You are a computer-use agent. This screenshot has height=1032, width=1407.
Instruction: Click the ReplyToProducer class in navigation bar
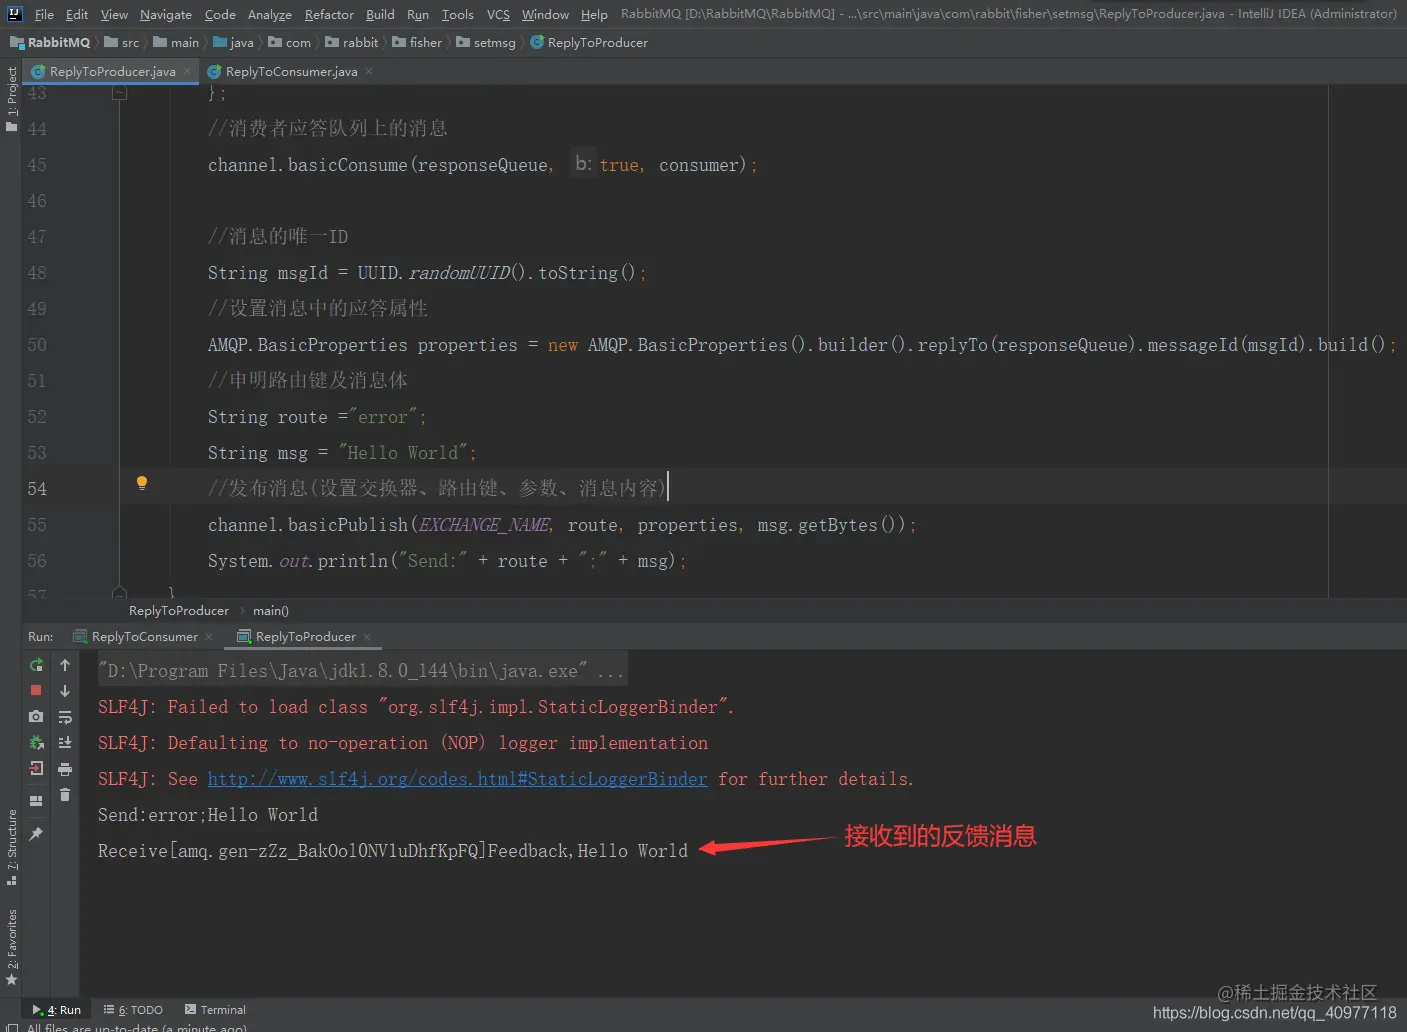coord(589,42)
